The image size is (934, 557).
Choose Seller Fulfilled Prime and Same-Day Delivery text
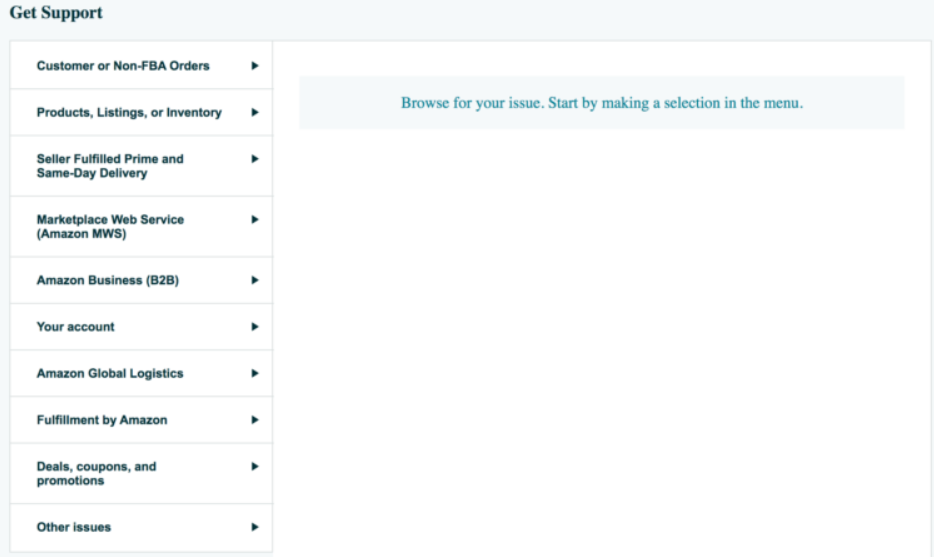tap(110, 166)
